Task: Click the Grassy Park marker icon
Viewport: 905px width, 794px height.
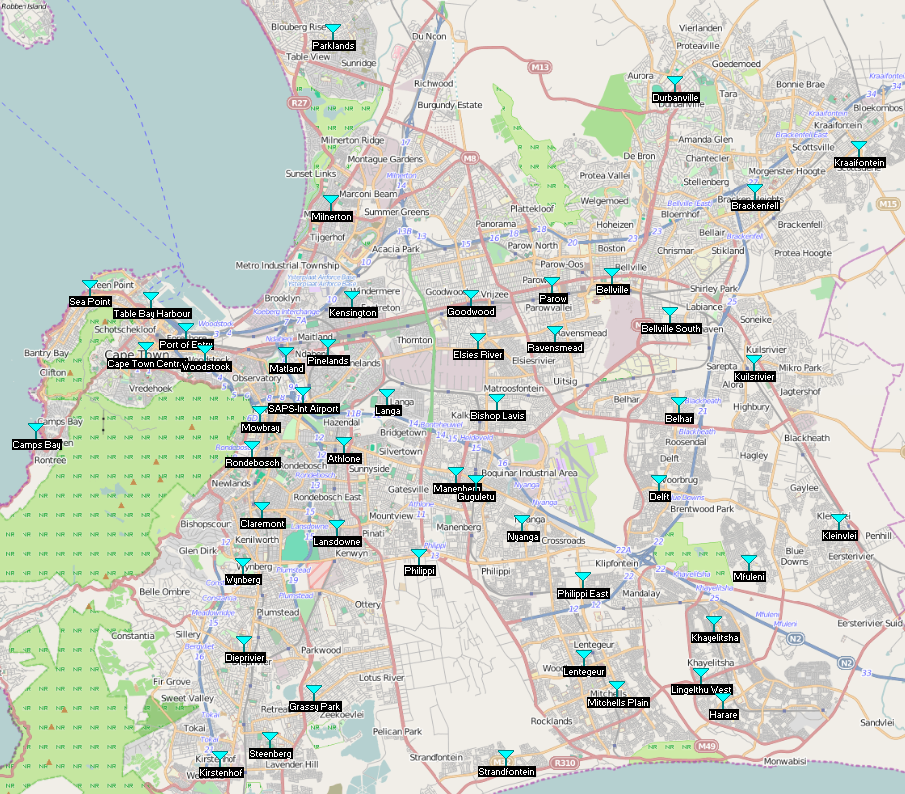Action: point(314,692)
